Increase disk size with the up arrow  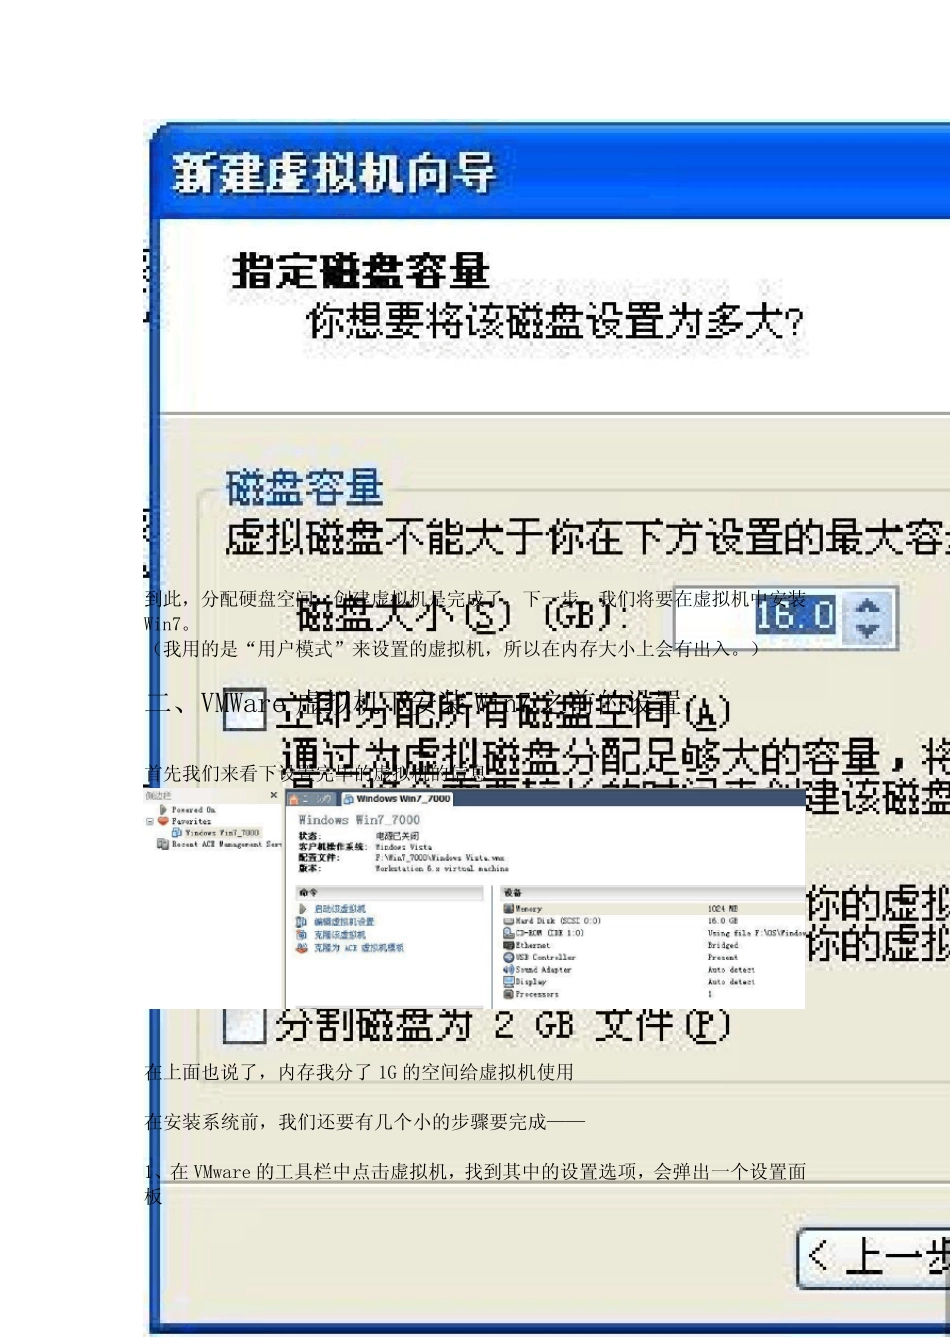(x=868, y=606)
